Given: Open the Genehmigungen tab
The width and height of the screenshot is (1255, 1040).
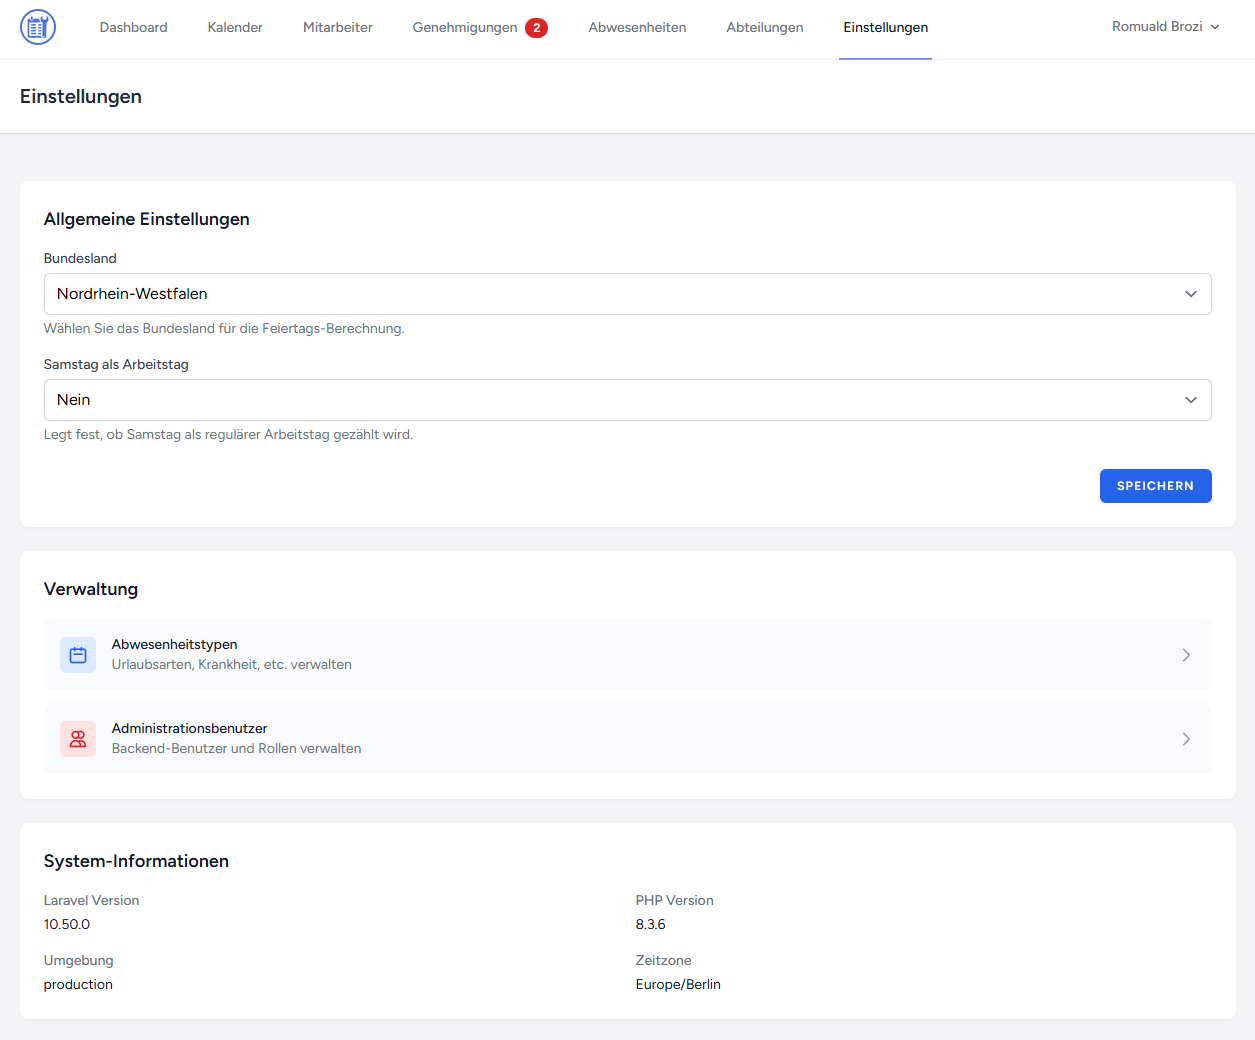Looking at the screenshot, I should (464, 28).
